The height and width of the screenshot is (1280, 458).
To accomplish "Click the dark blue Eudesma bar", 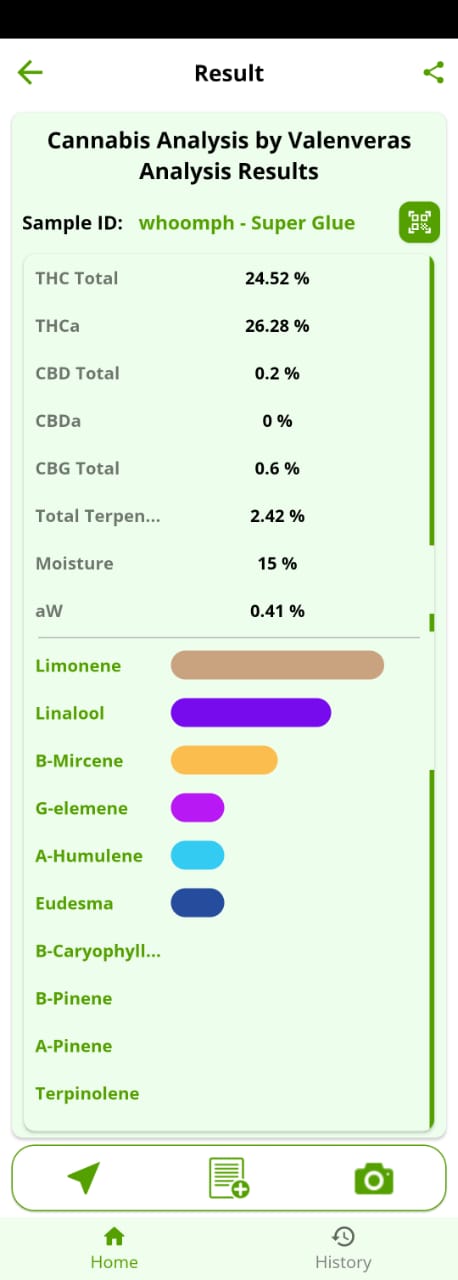I will (197, 903).
